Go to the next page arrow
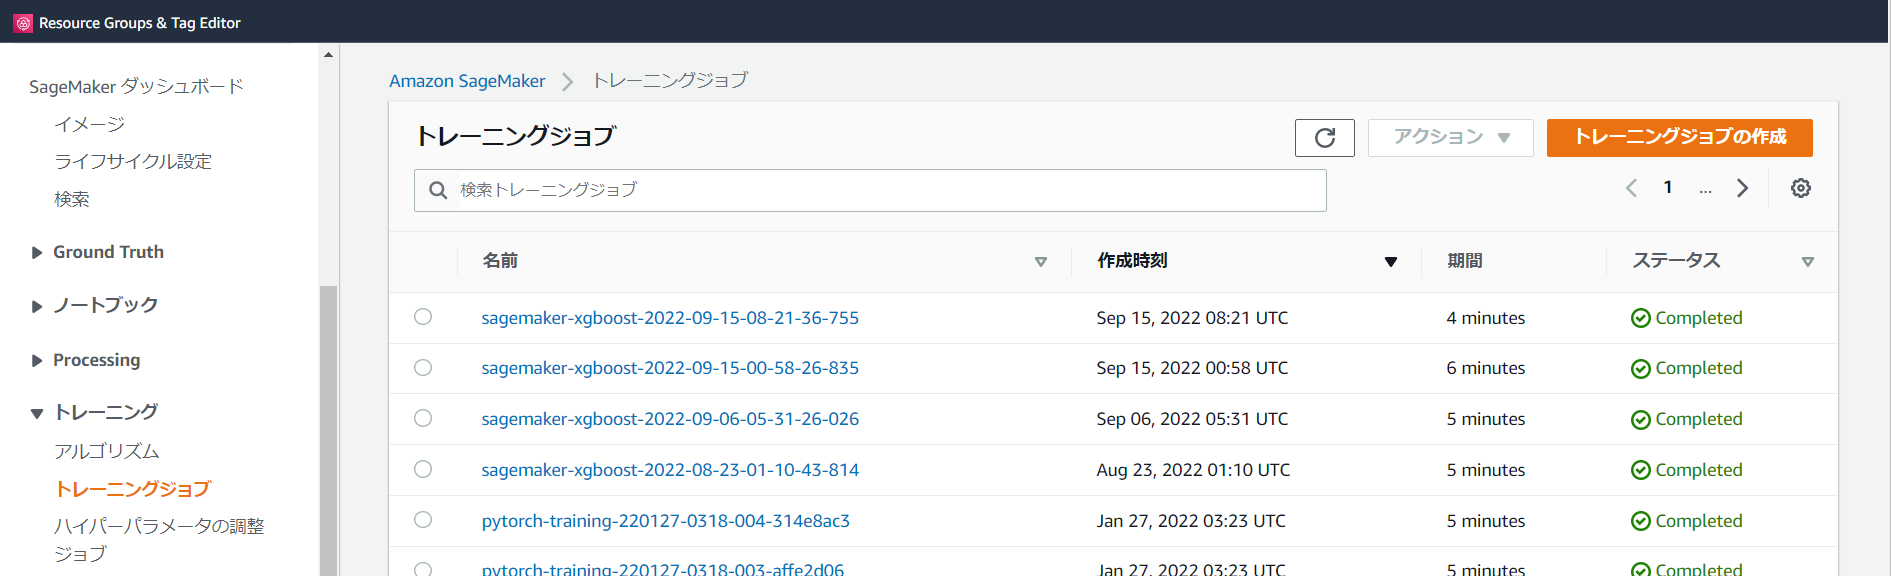Viewport: 1891px width, 576px height. (x=1743, y=188)
